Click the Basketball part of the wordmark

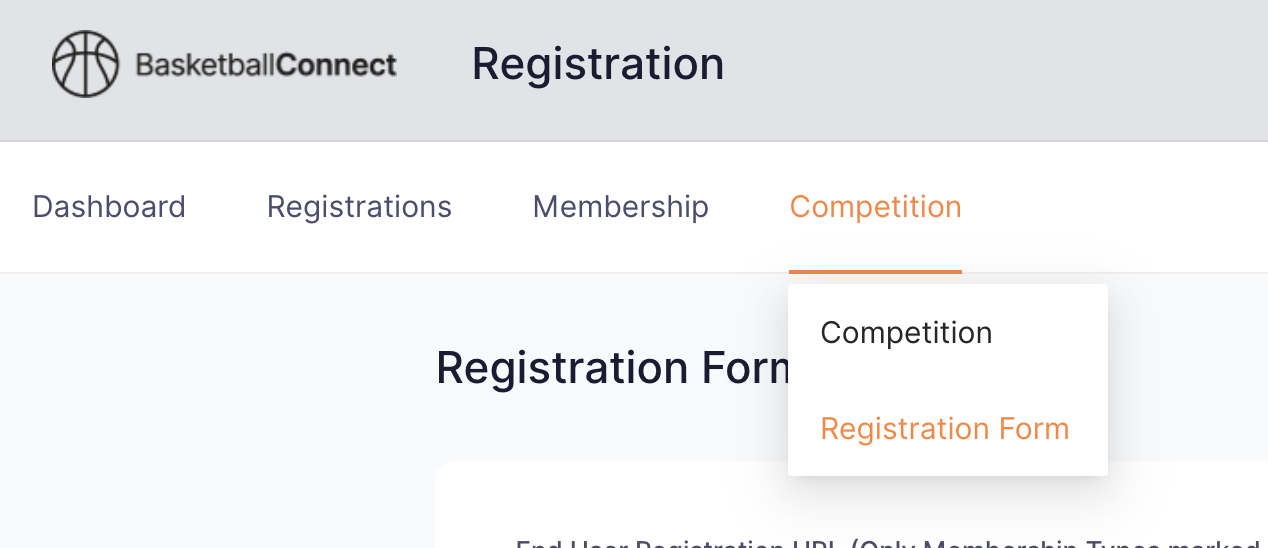tap(205, 66)
